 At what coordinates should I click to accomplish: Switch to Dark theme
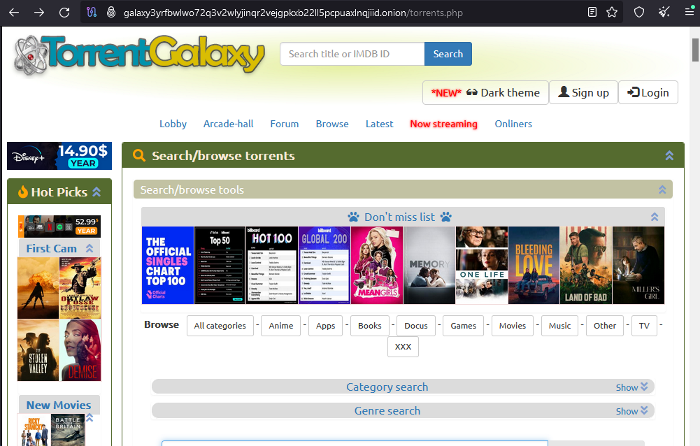[485, 92]
